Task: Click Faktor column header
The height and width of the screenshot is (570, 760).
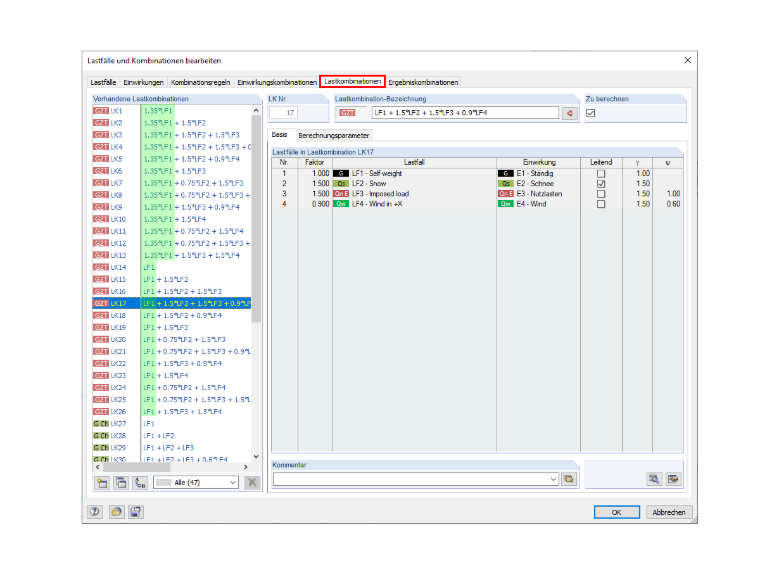Action: (315, 162)
